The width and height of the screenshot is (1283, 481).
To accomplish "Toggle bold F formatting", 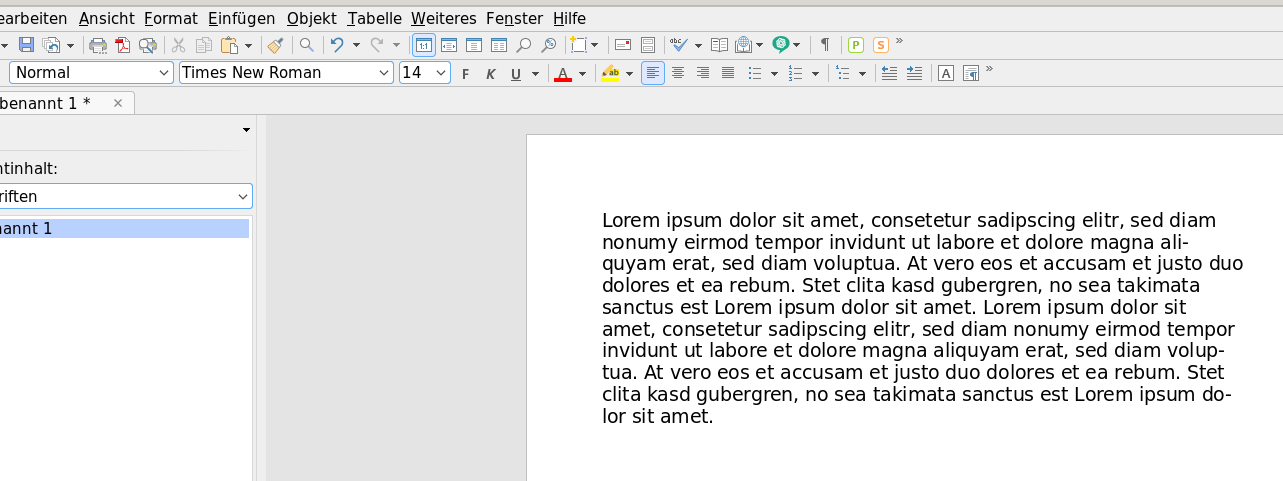I will coord(465,73).
